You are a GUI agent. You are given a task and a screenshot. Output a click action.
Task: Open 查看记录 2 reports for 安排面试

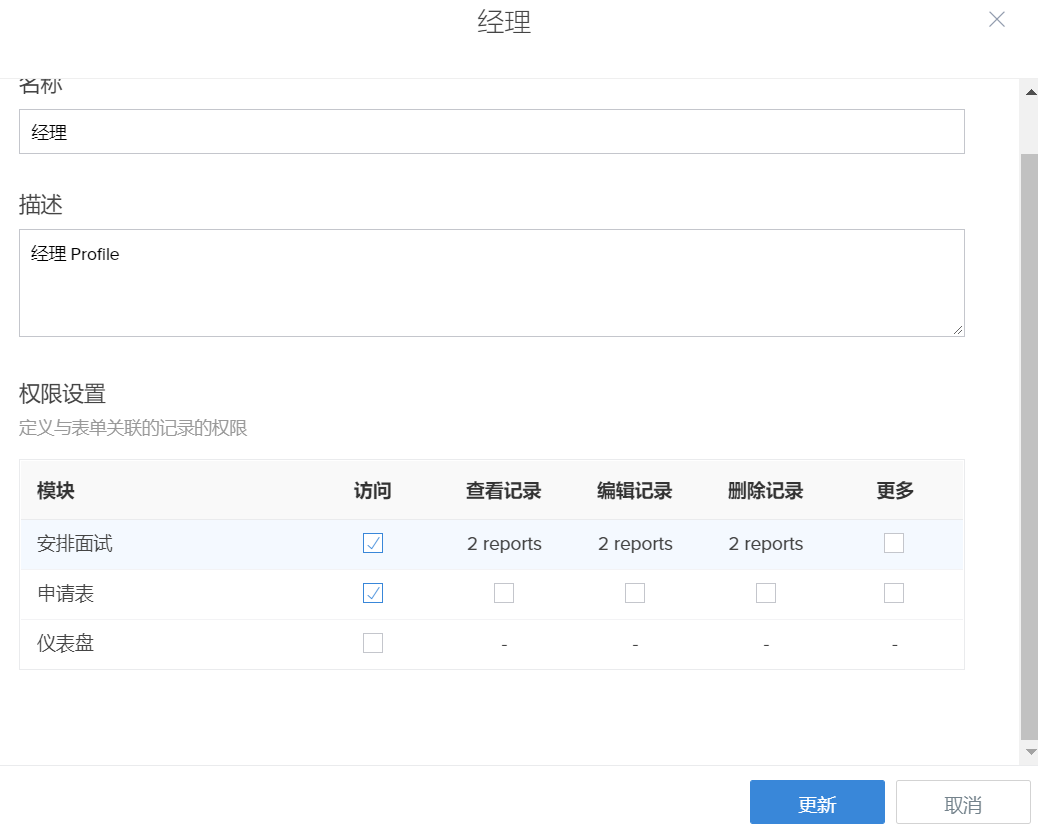504,544
